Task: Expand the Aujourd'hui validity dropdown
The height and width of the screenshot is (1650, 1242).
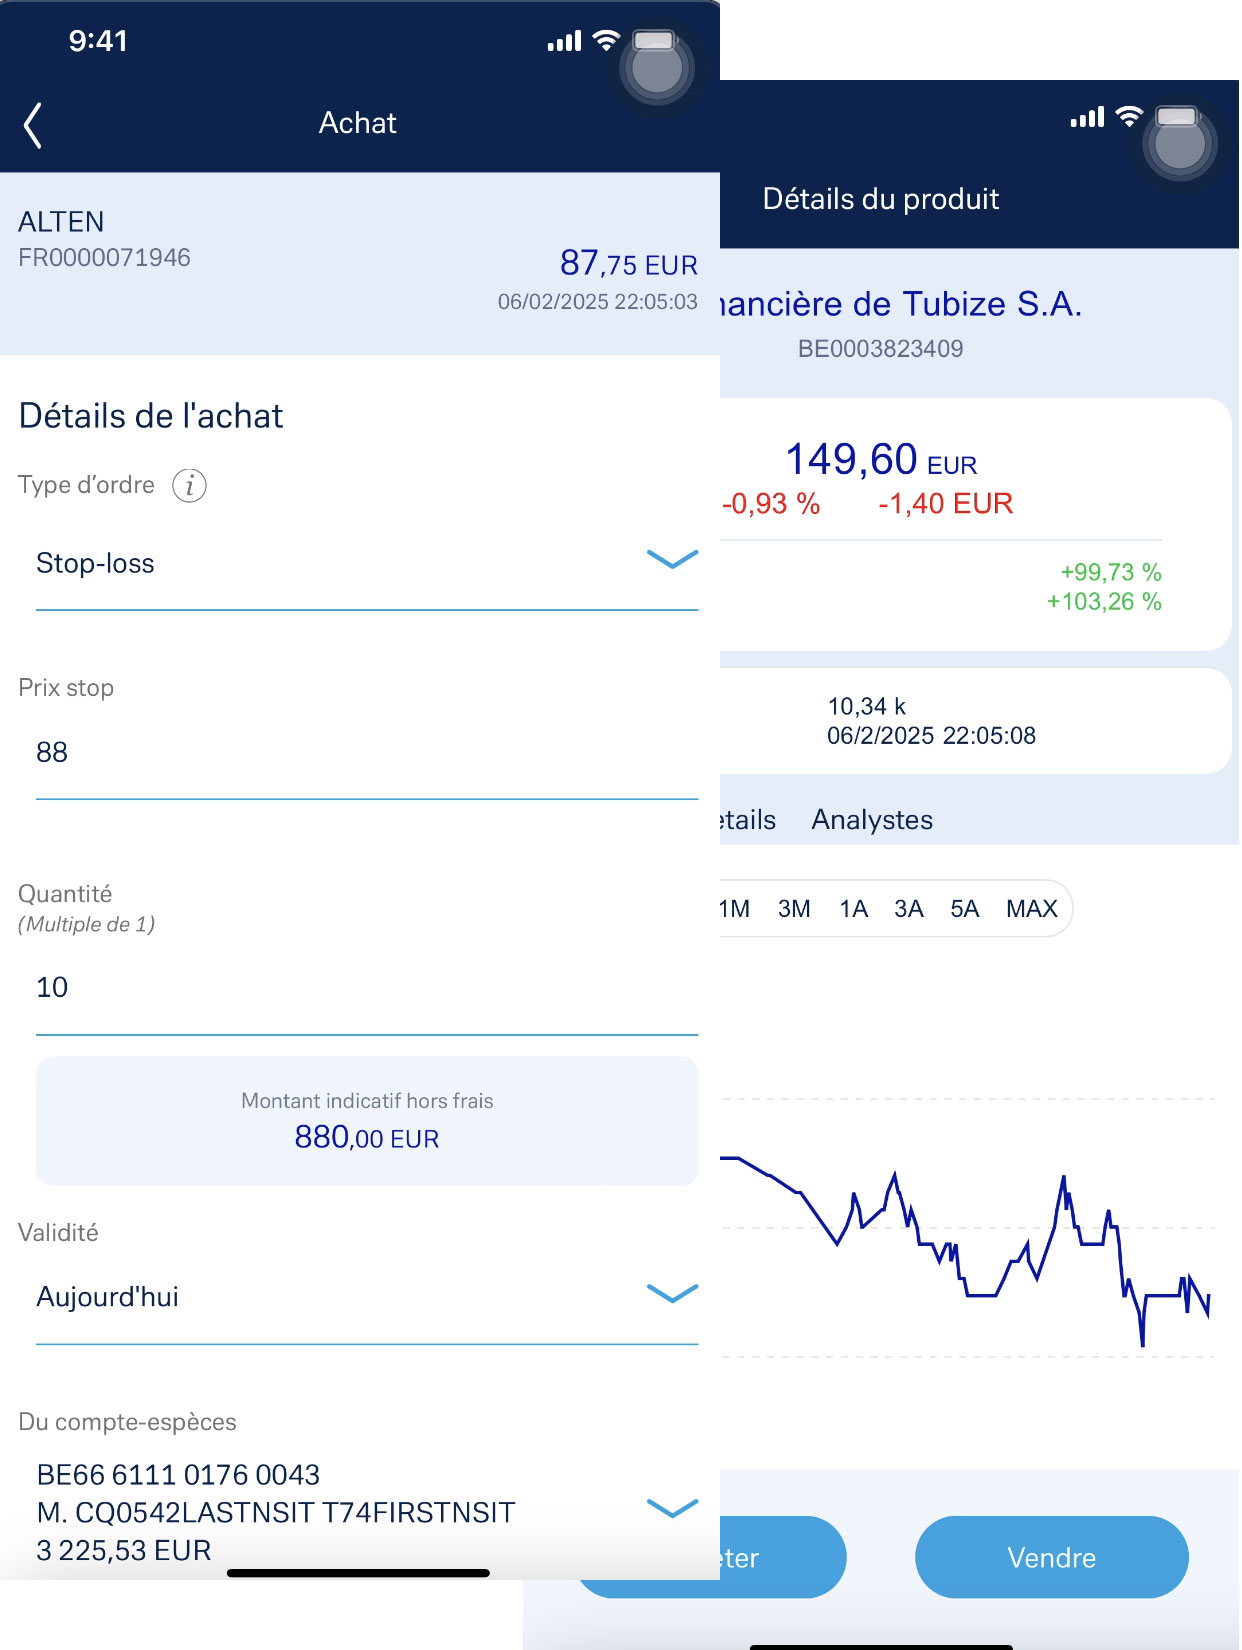Action: click(367, 1297)
